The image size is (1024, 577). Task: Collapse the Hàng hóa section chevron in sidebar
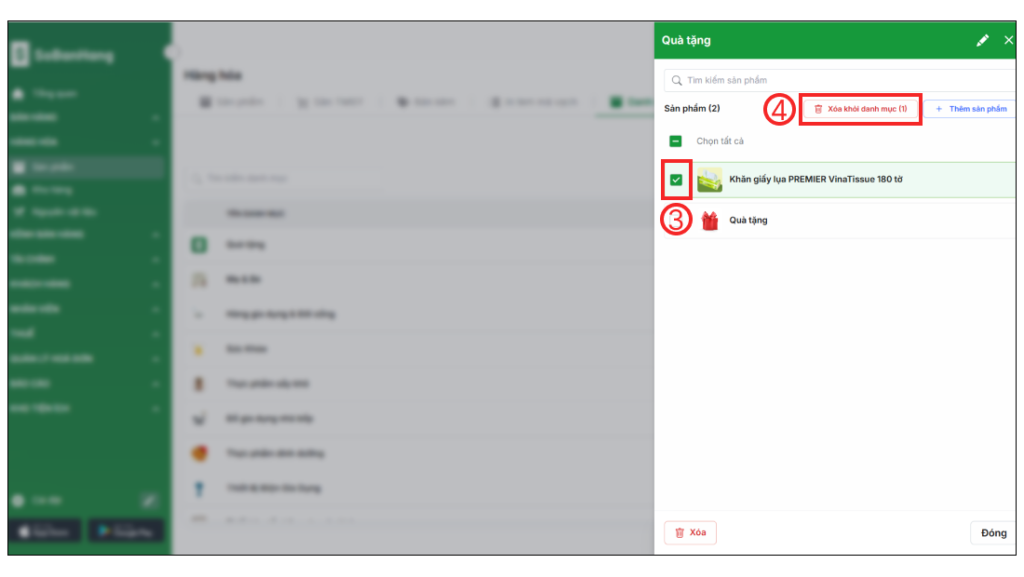pos(155,143)
